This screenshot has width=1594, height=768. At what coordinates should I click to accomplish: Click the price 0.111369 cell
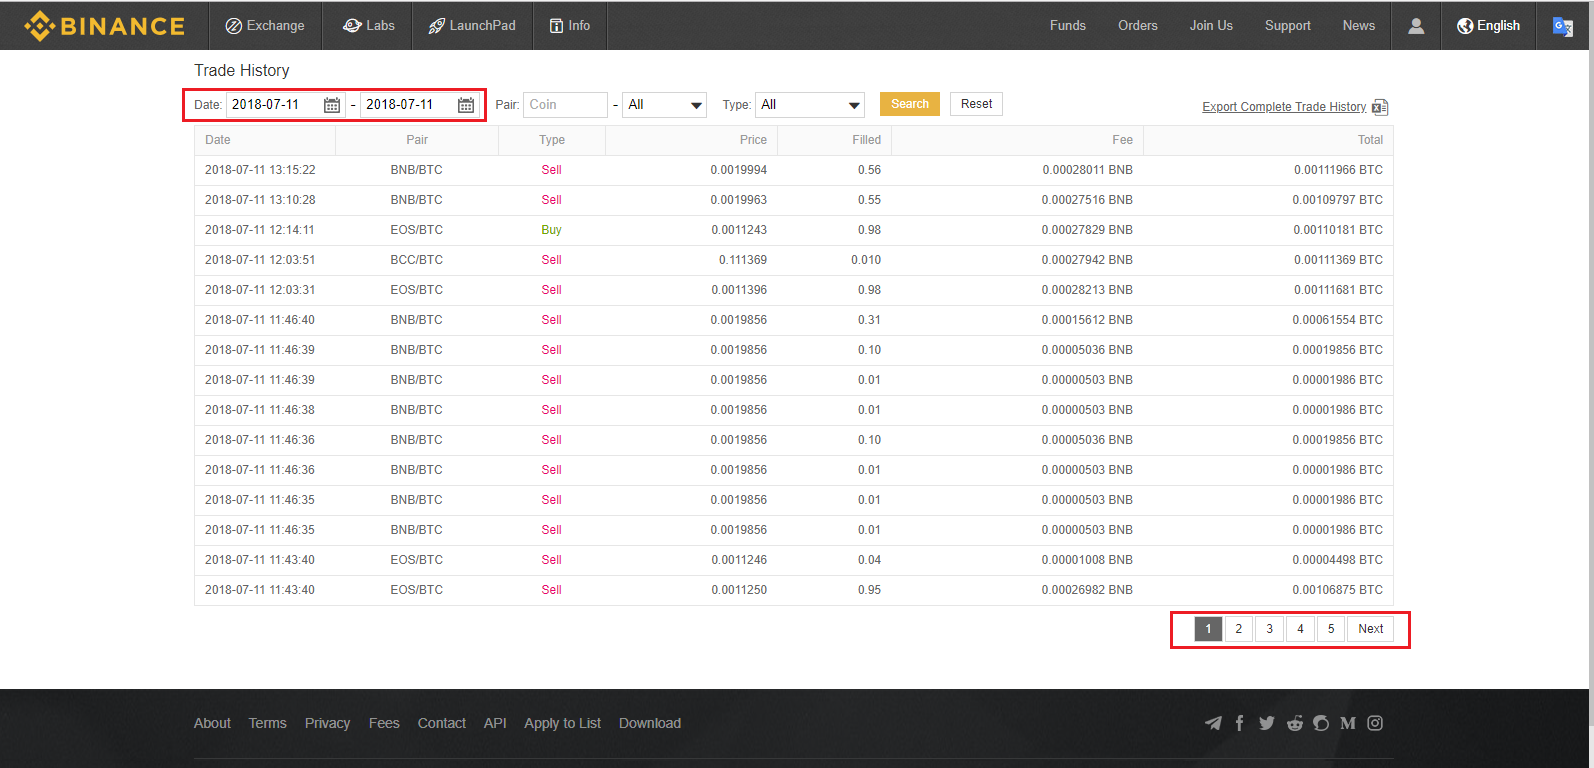tap(743, 260)
